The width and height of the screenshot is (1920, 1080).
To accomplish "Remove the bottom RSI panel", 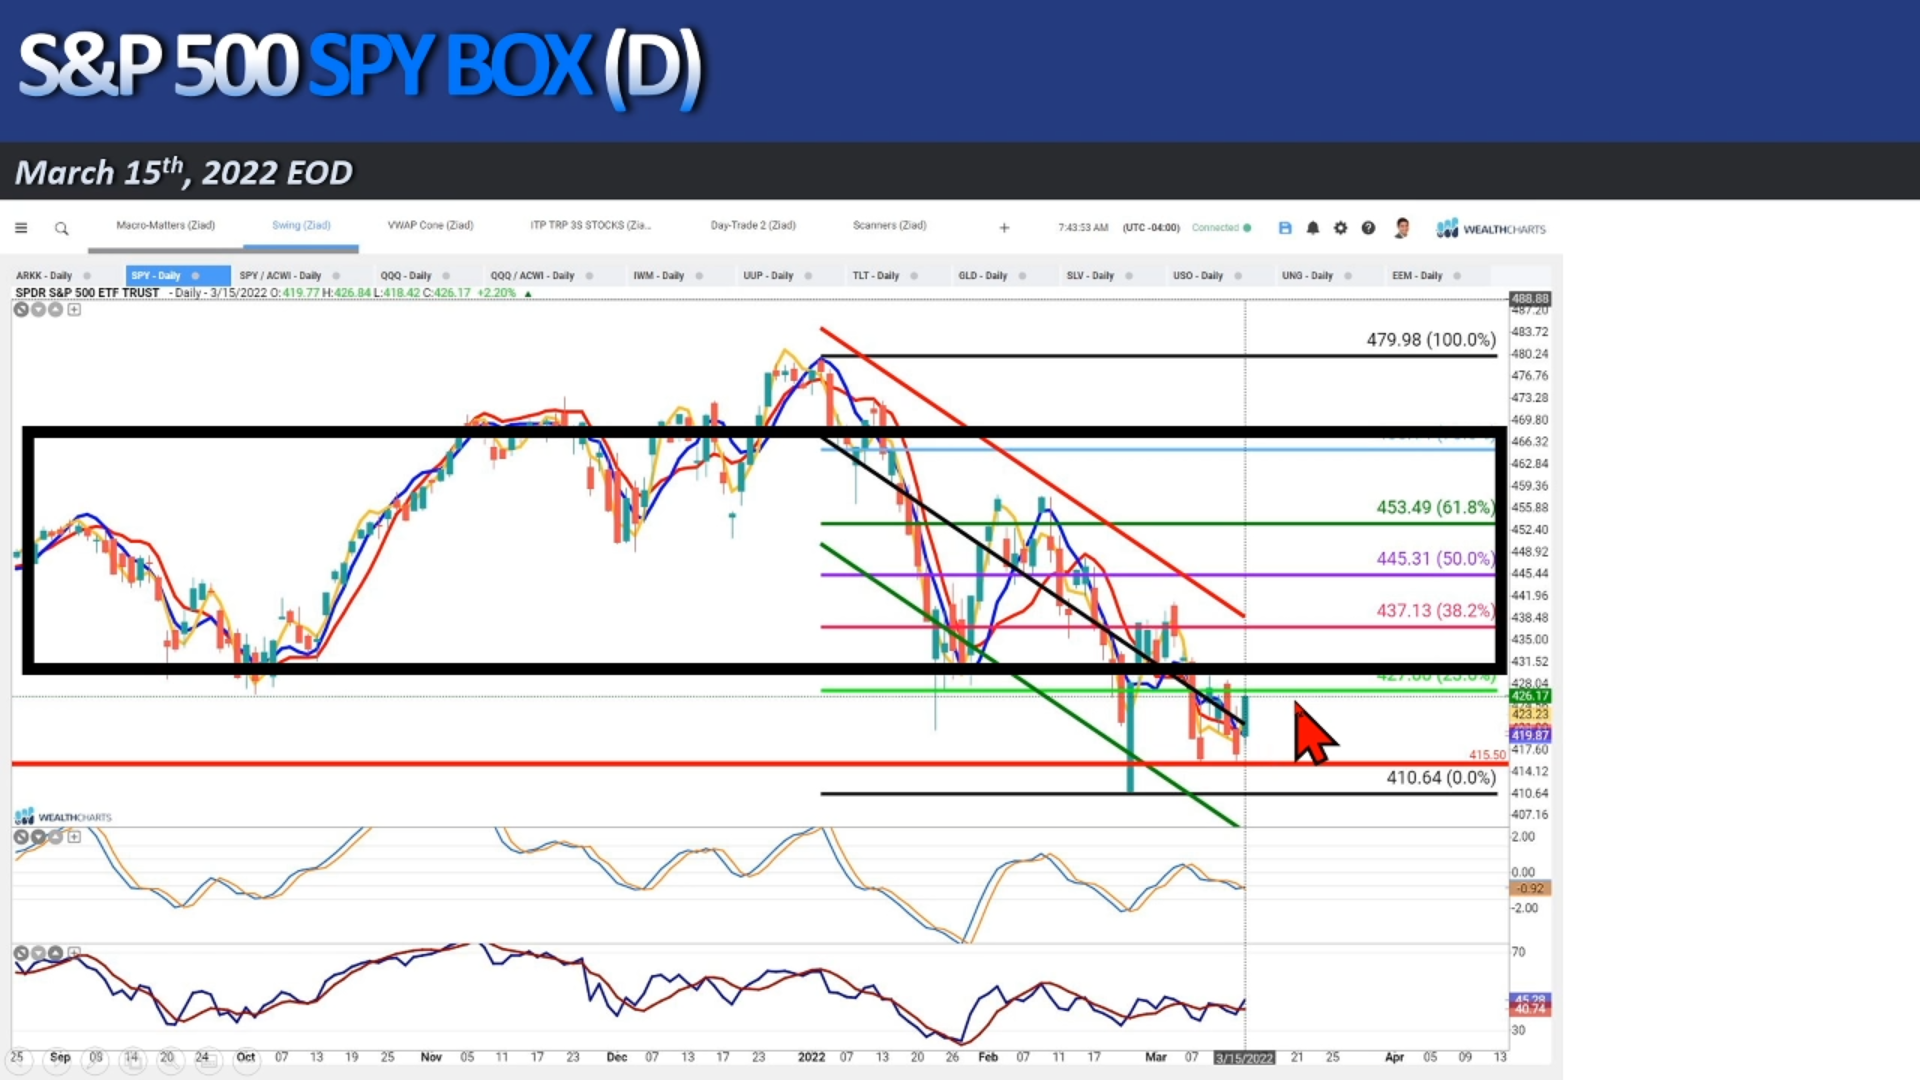I will coord(21,953).
